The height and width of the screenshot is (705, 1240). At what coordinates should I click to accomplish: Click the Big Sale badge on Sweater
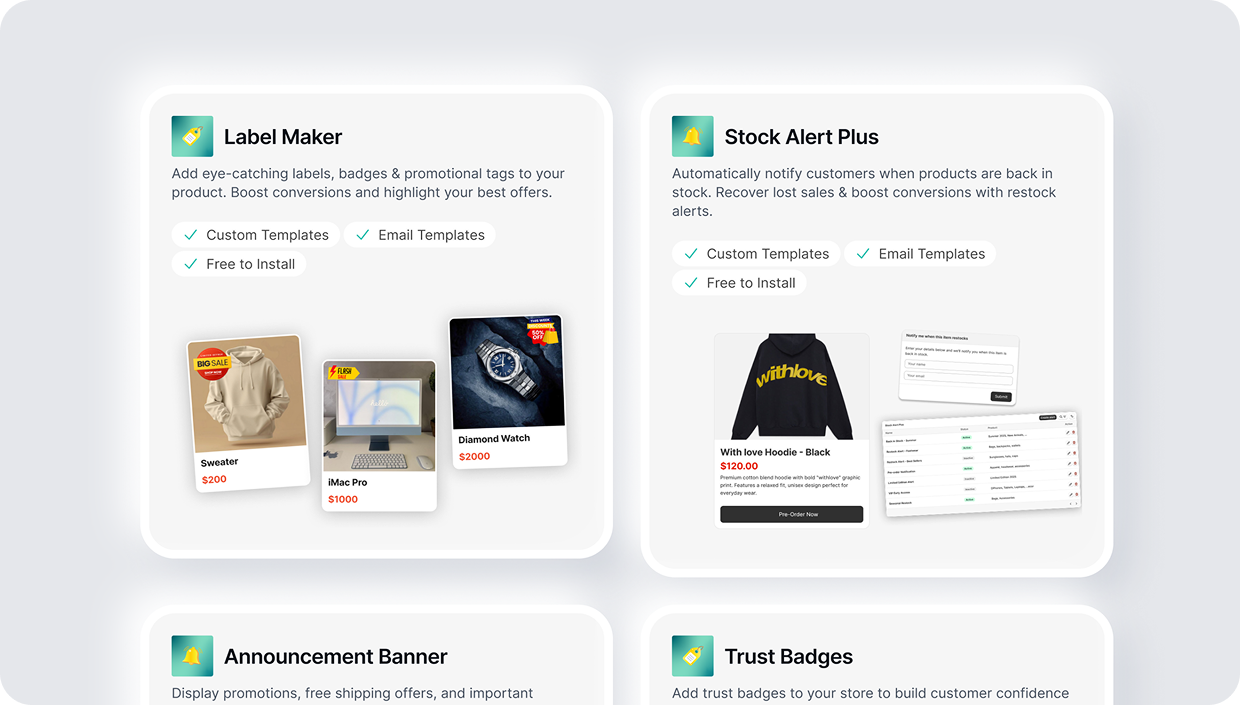[x=212, y=362]
